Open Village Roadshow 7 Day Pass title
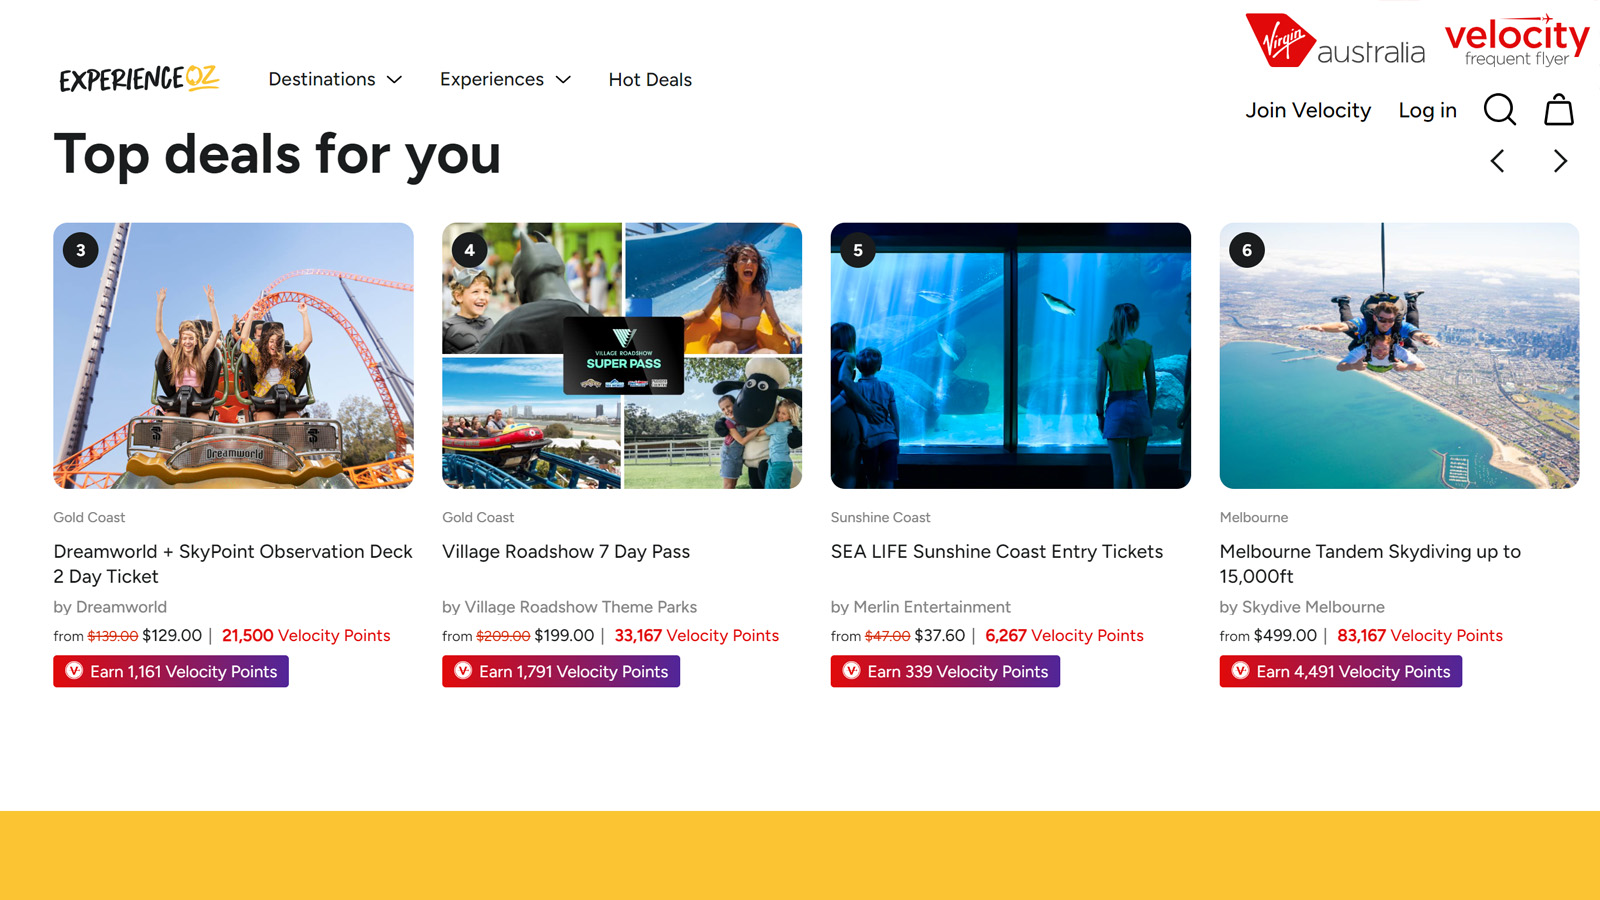Image resolution: width=1600 pixels, height=900 pixels. tap(566, 552)
